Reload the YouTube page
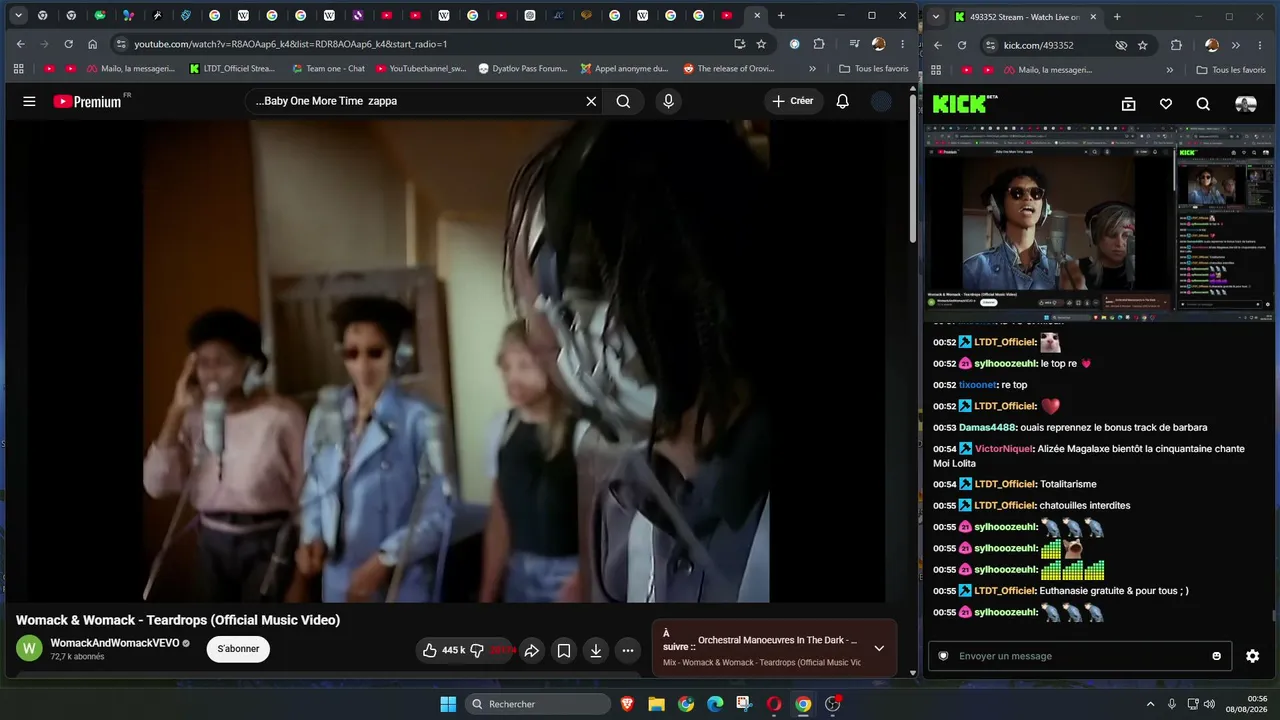Image resolution: width=1280 pixels, height=720 pixels. coord(68,44)
